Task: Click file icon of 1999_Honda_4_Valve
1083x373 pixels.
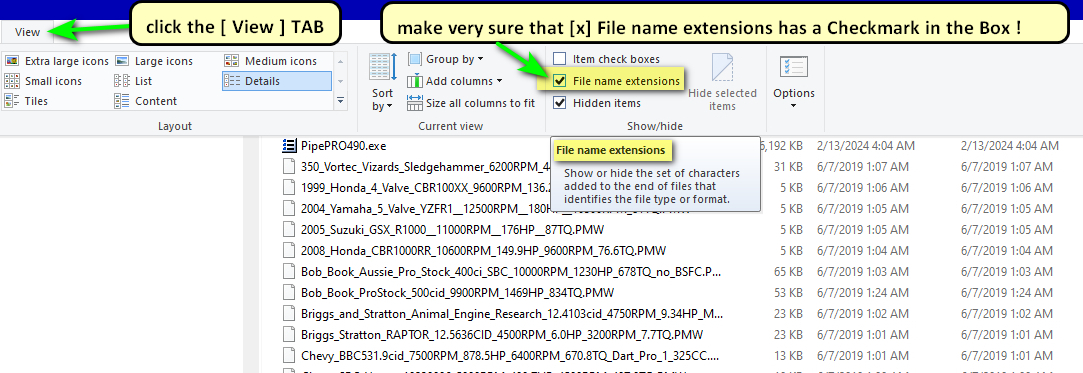Action: click(289, 187)
